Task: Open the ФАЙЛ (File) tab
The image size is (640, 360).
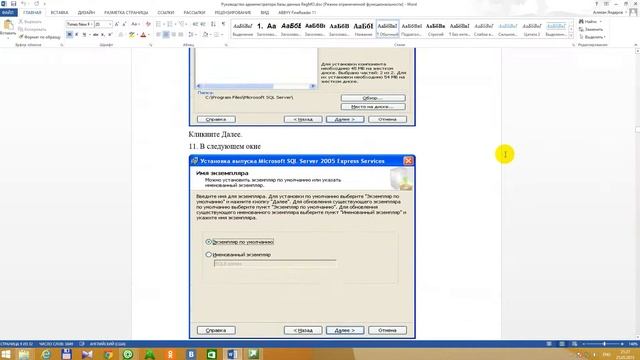Action: (x=8, y=13)
